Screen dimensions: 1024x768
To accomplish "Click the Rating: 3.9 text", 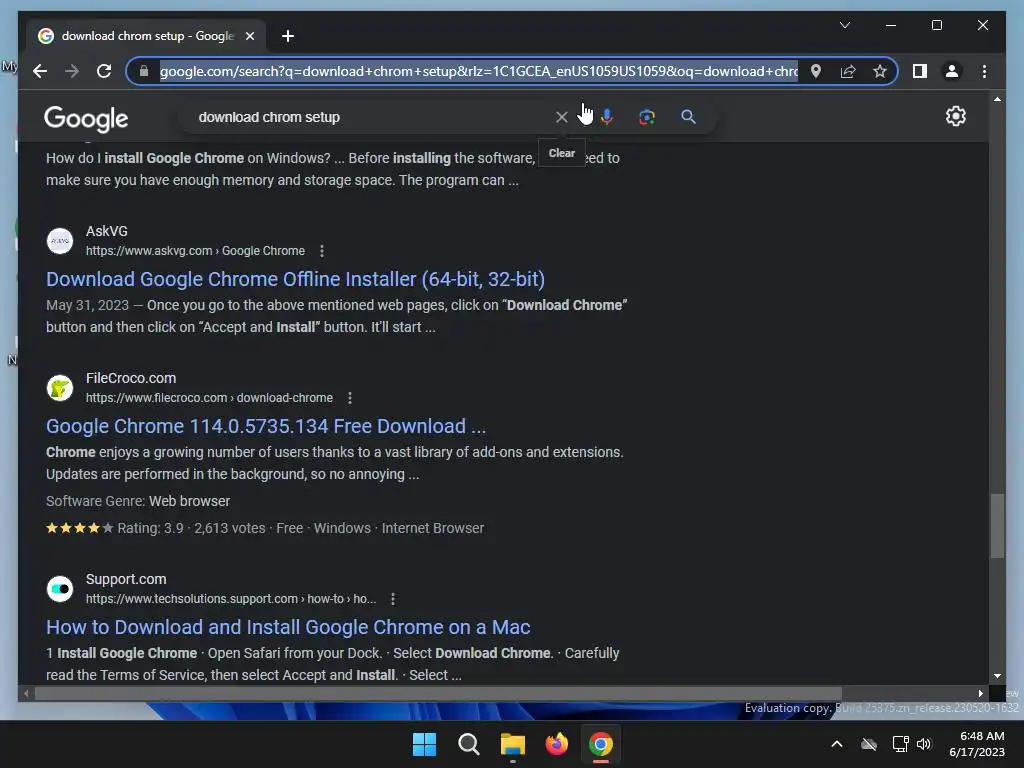I will [x=150, y=528].
